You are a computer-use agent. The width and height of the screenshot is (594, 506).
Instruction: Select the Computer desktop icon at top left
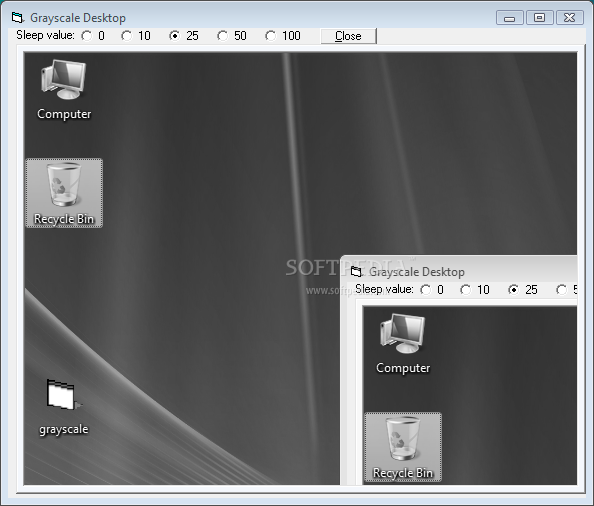tap(64, 90)
